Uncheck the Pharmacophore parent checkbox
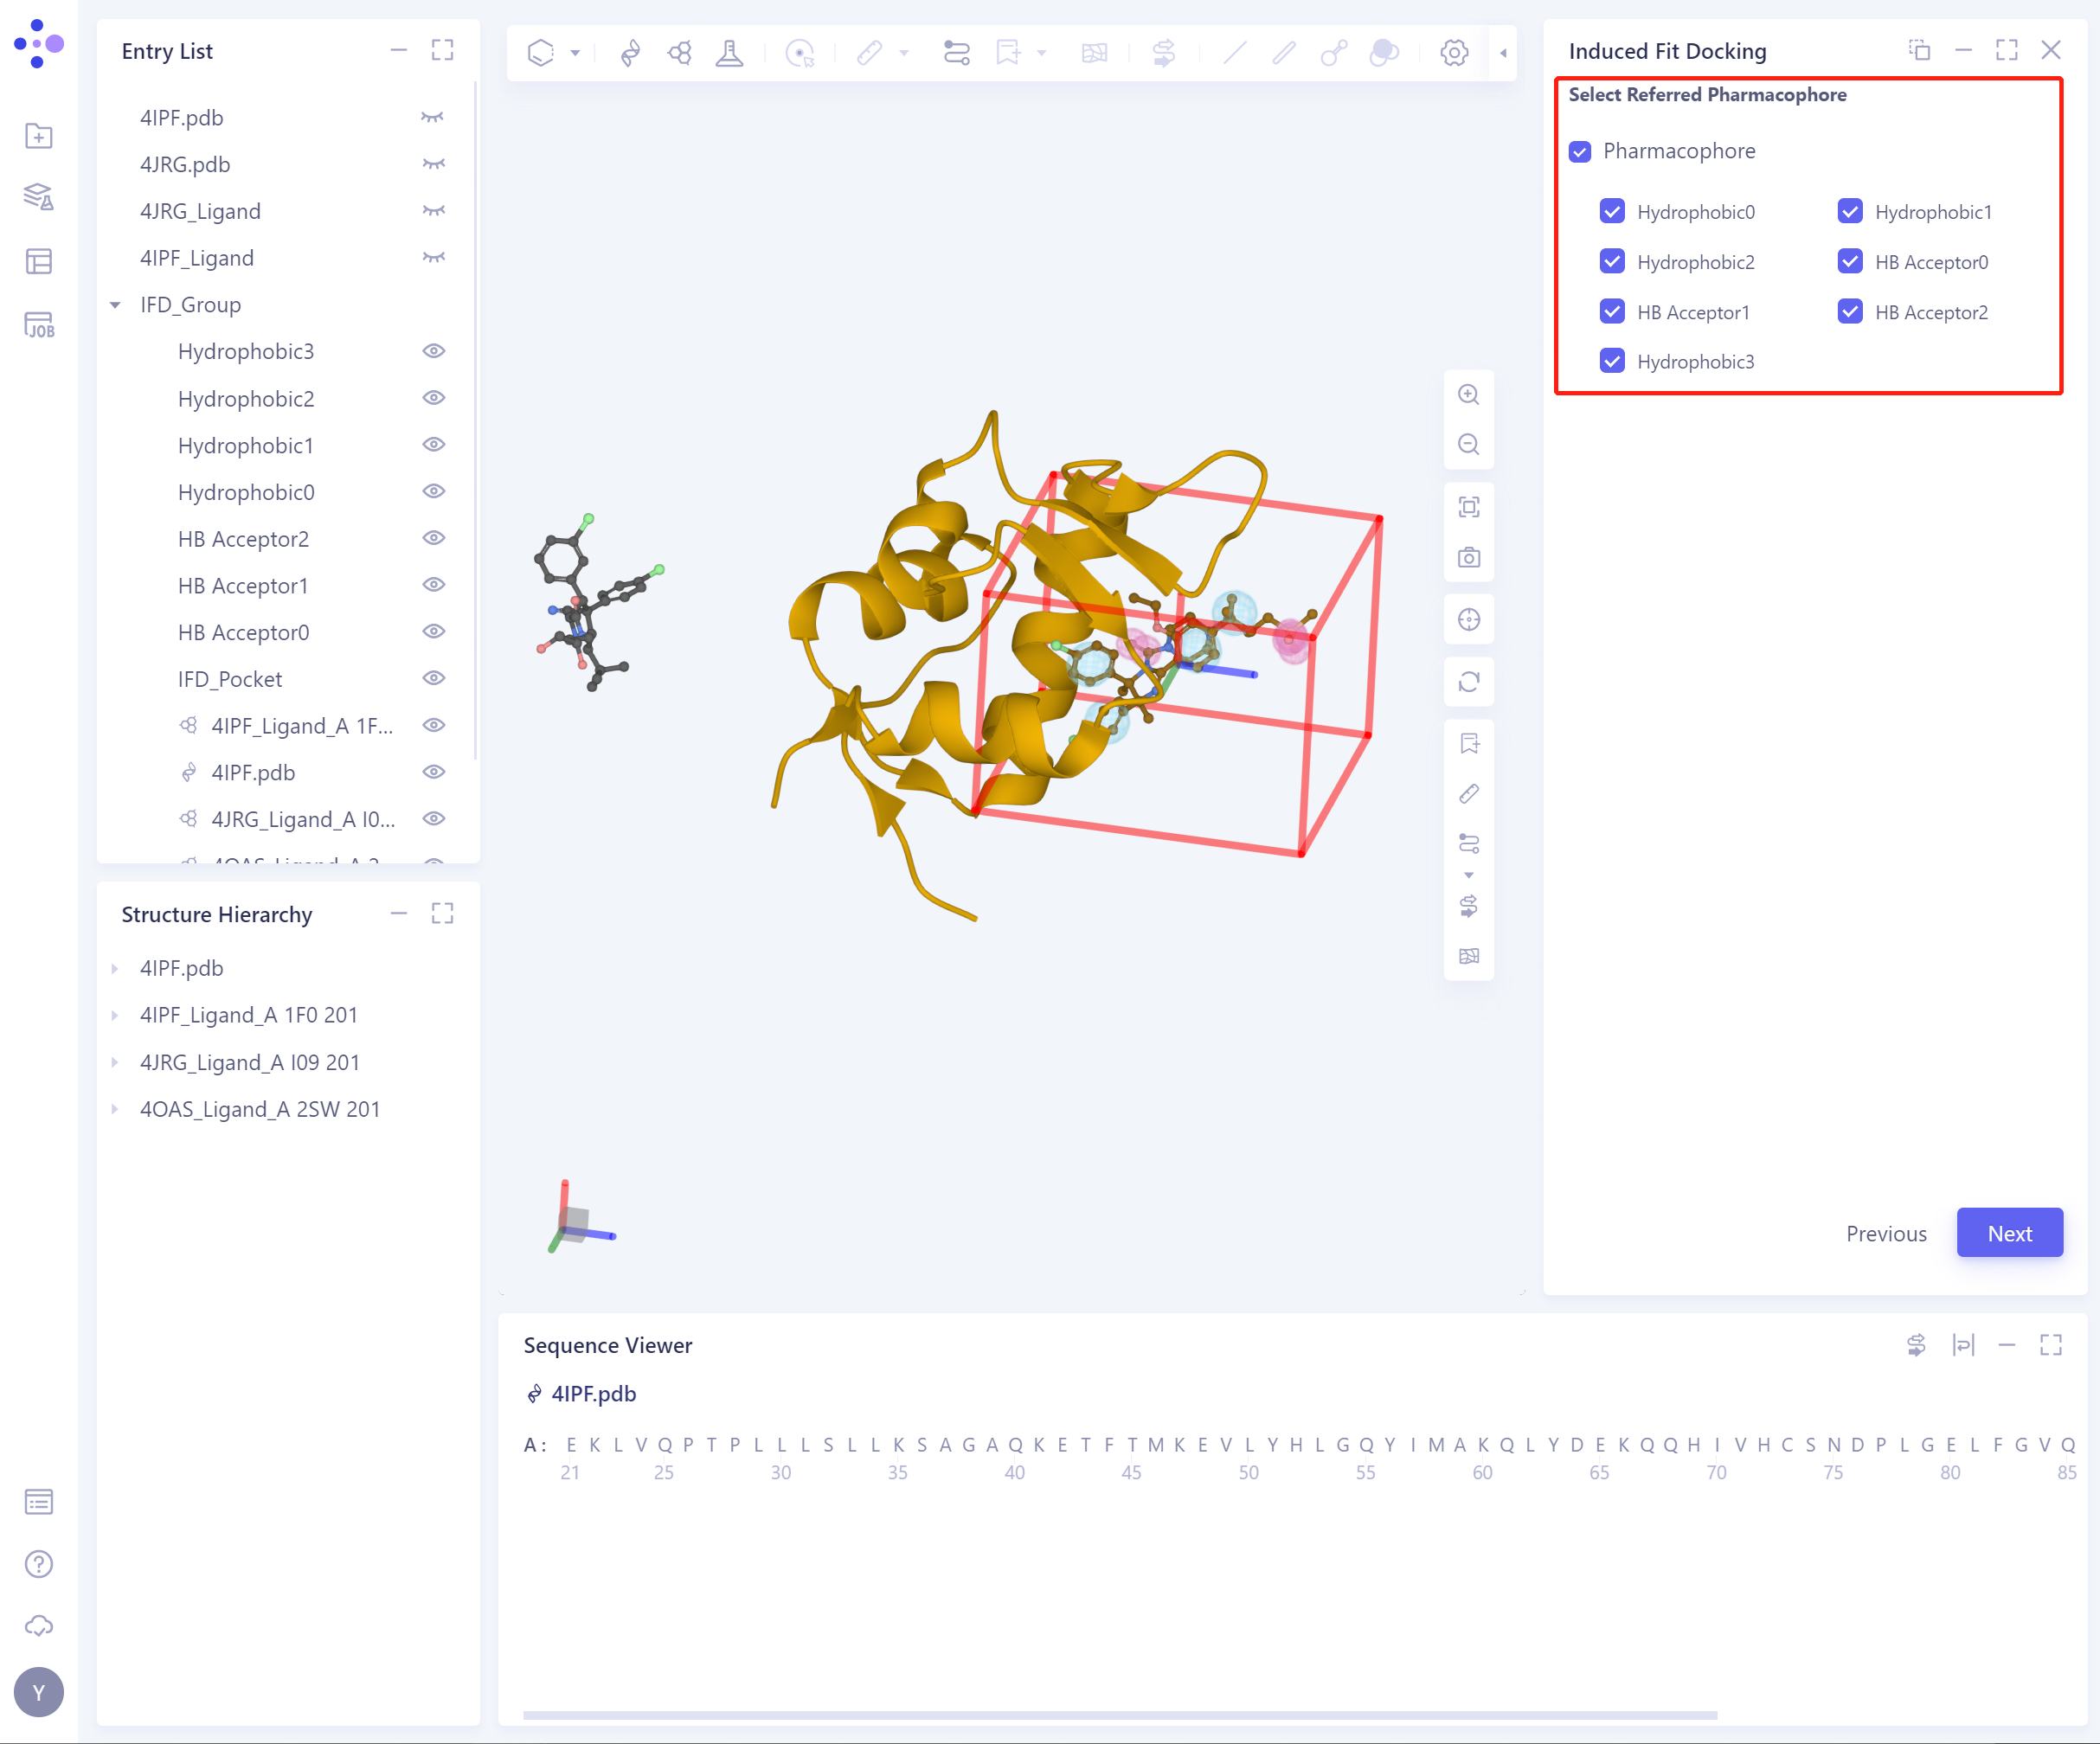Image resolution: width=2100 pixels, height=1744 pixels. click(1580, 151)
